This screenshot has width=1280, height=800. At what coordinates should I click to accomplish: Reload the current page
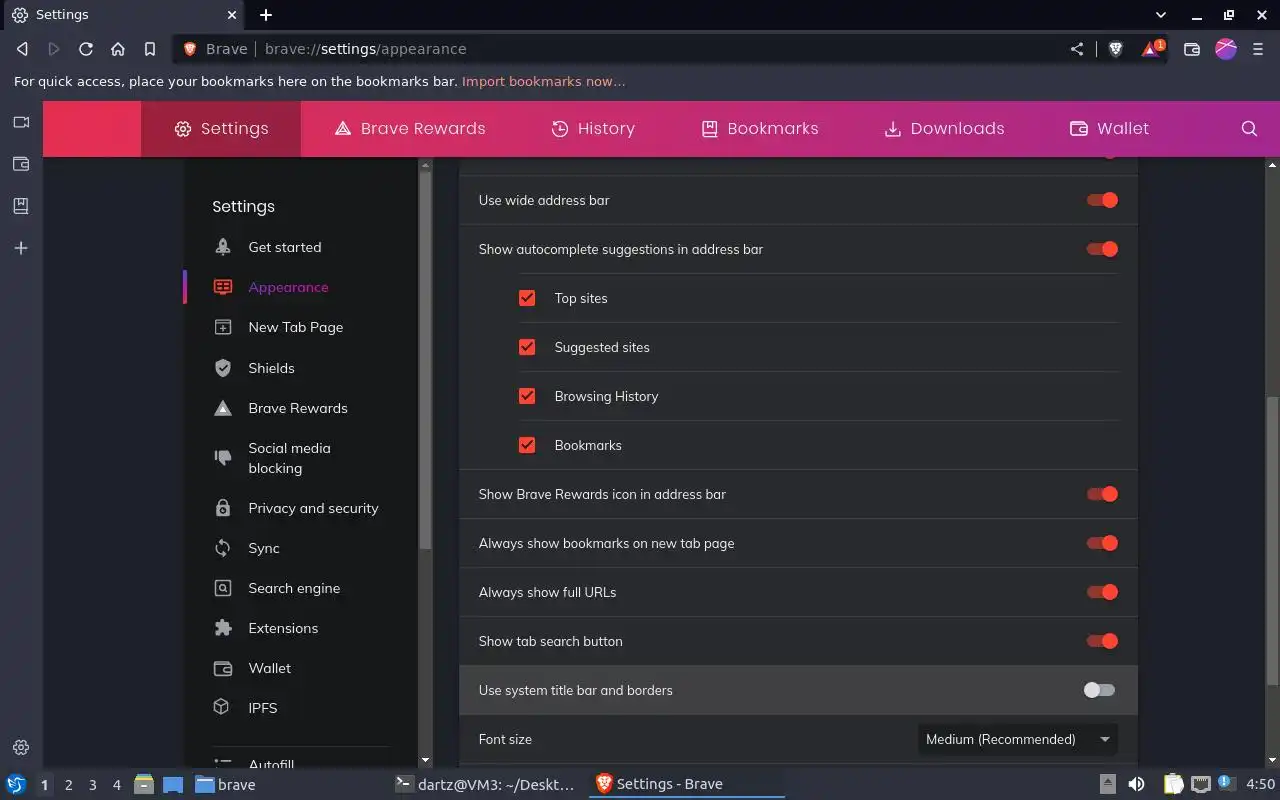pos(86,49)
